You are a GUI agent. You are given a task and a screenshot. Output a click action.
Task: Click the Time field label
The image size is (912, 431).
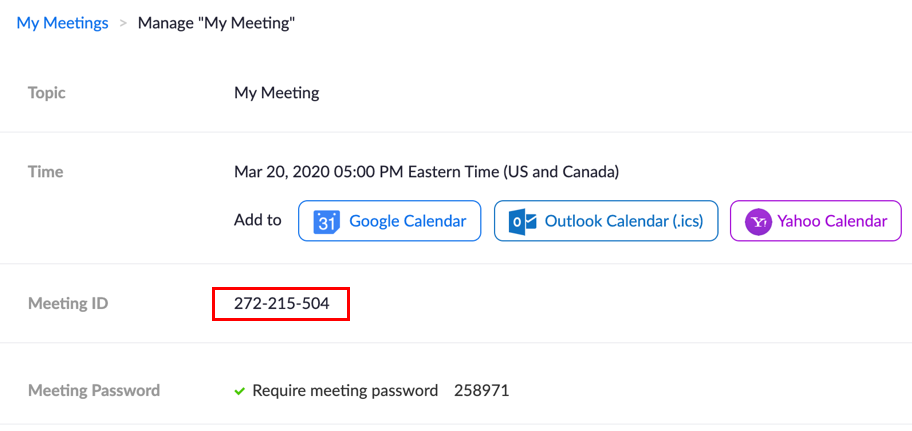(x=45, y=172)
